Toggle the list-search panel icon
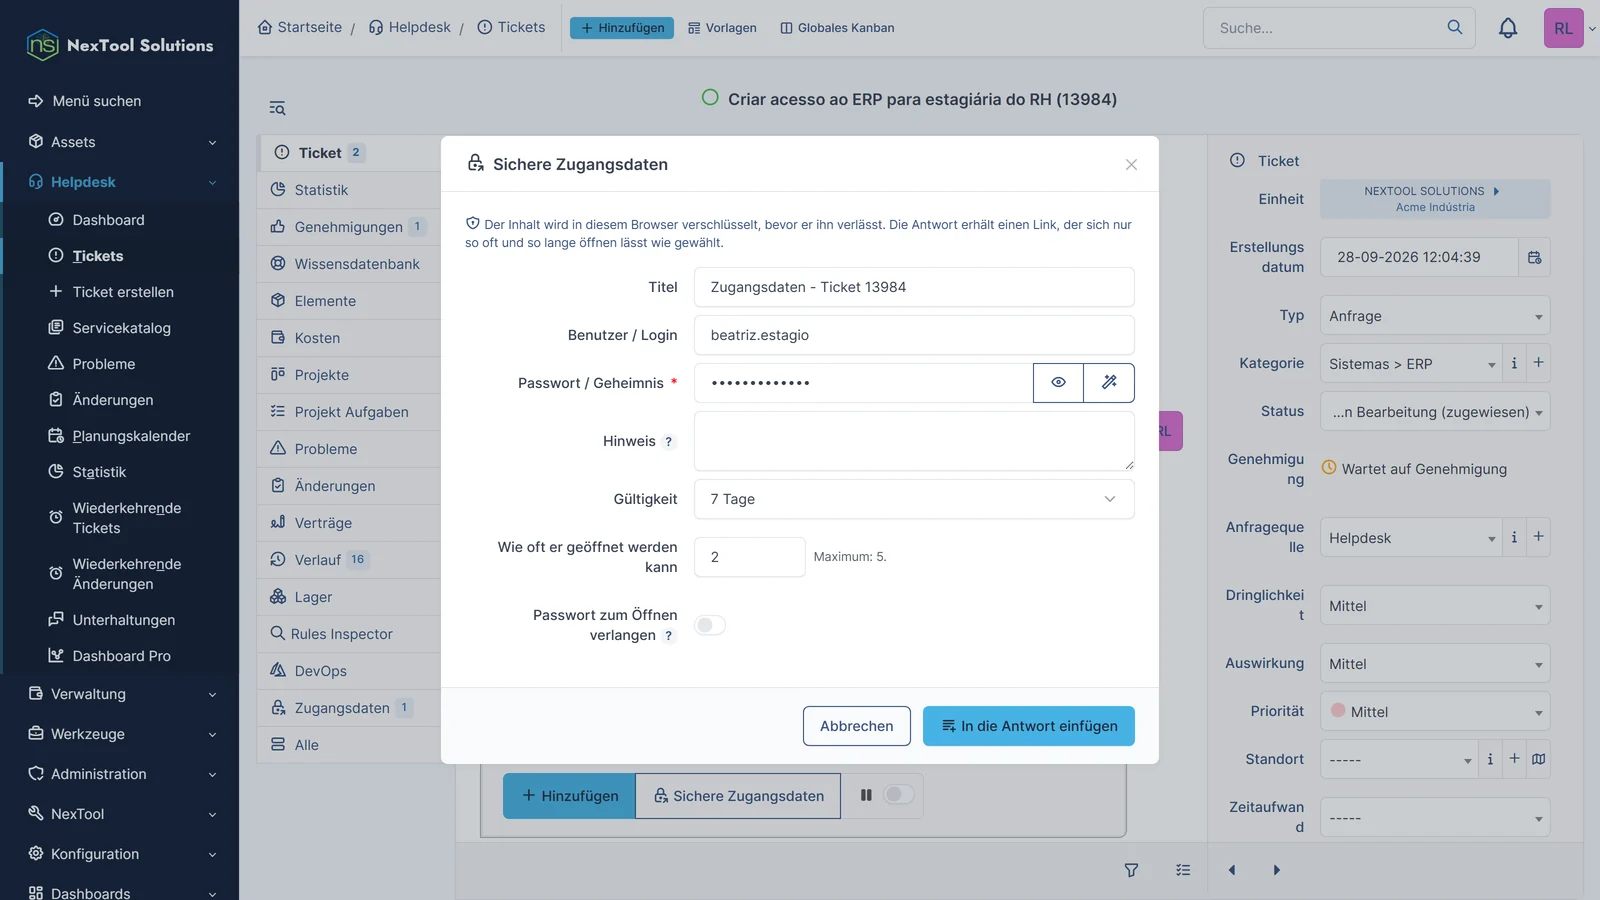 click(x=277, y=108)
